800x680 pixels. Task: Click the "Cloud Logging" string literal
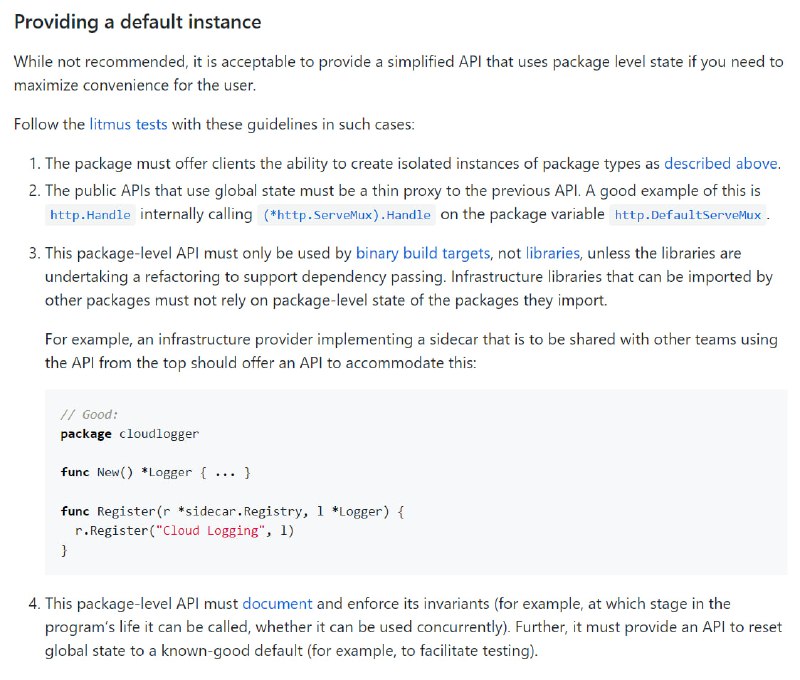point(210,531)
